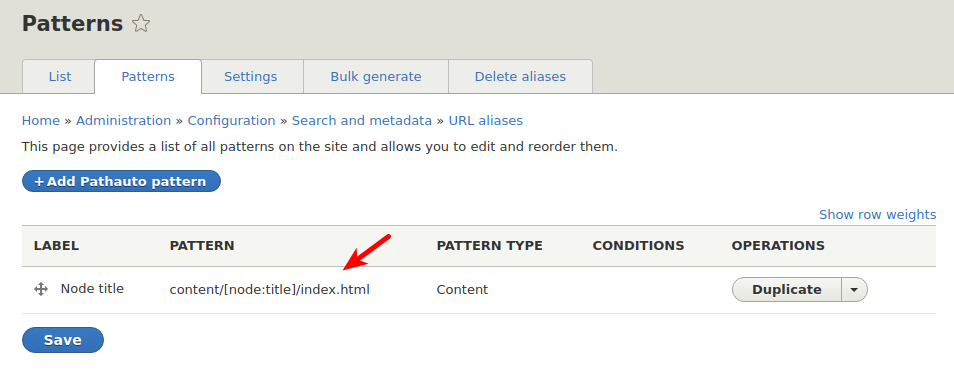The width and height of the screenshot is (954, 373).
Task: Click Add Pathauto pattern button
Action: click(x=121, y=181)
